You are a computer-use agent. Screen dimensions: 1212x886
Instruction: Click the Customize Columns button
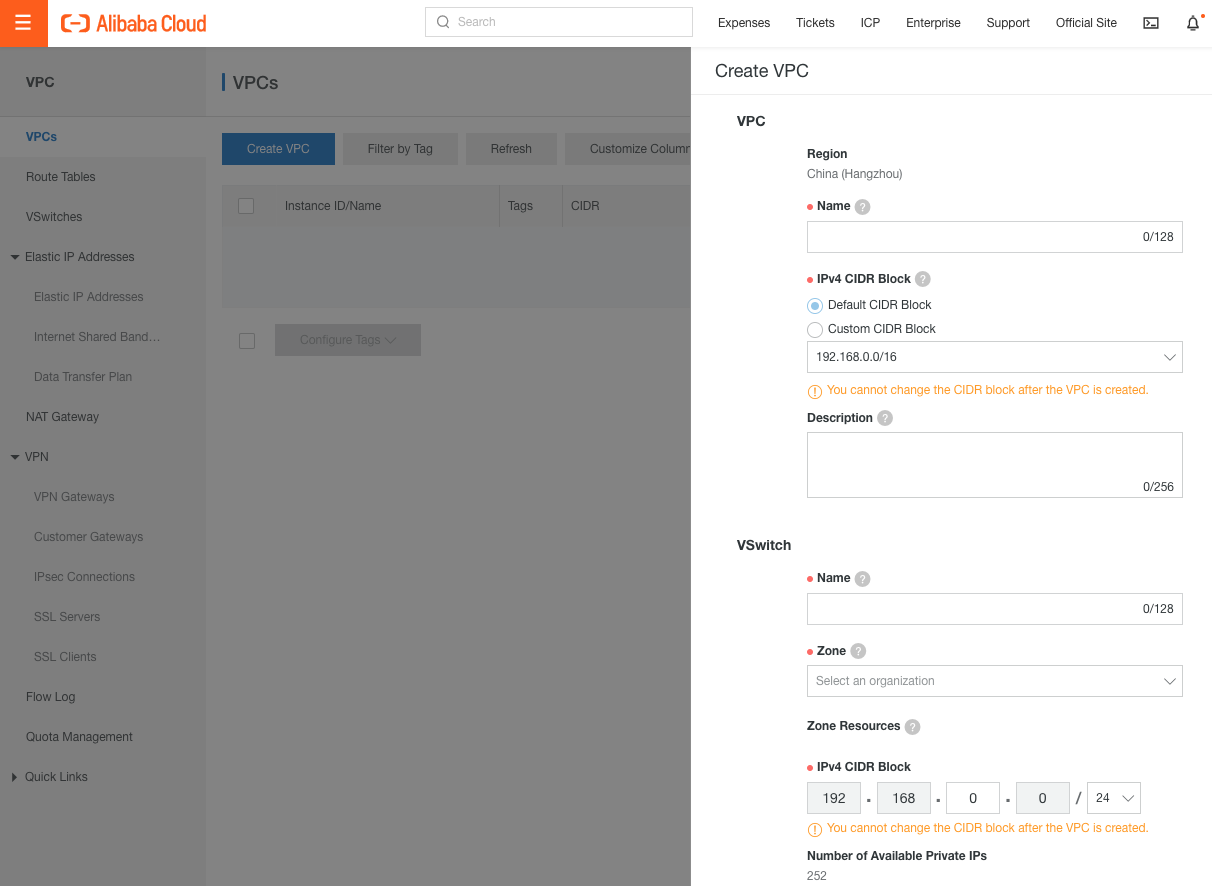pyautogui.click(x=628, y=149)
